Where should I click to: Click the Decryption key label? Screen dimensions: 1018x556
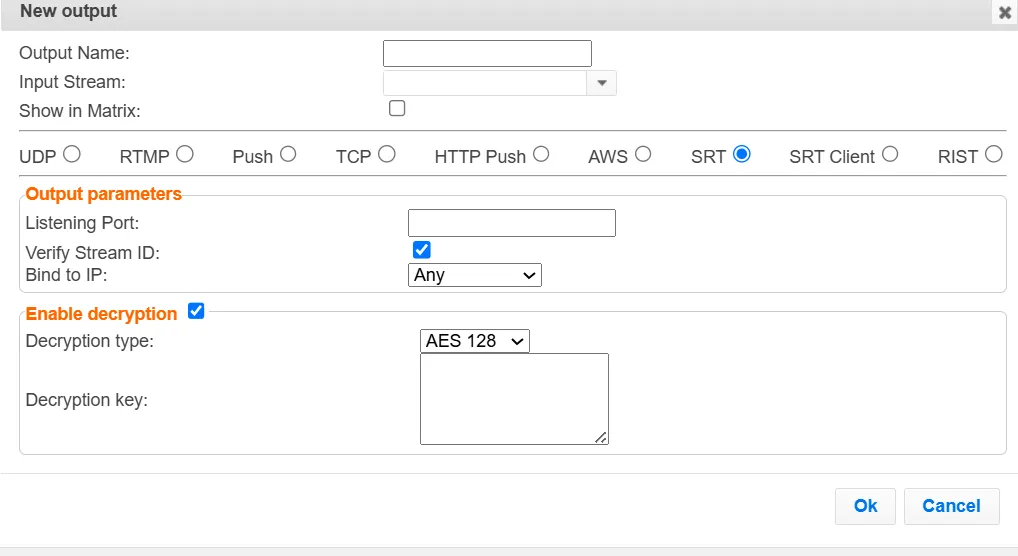(86, 400)
